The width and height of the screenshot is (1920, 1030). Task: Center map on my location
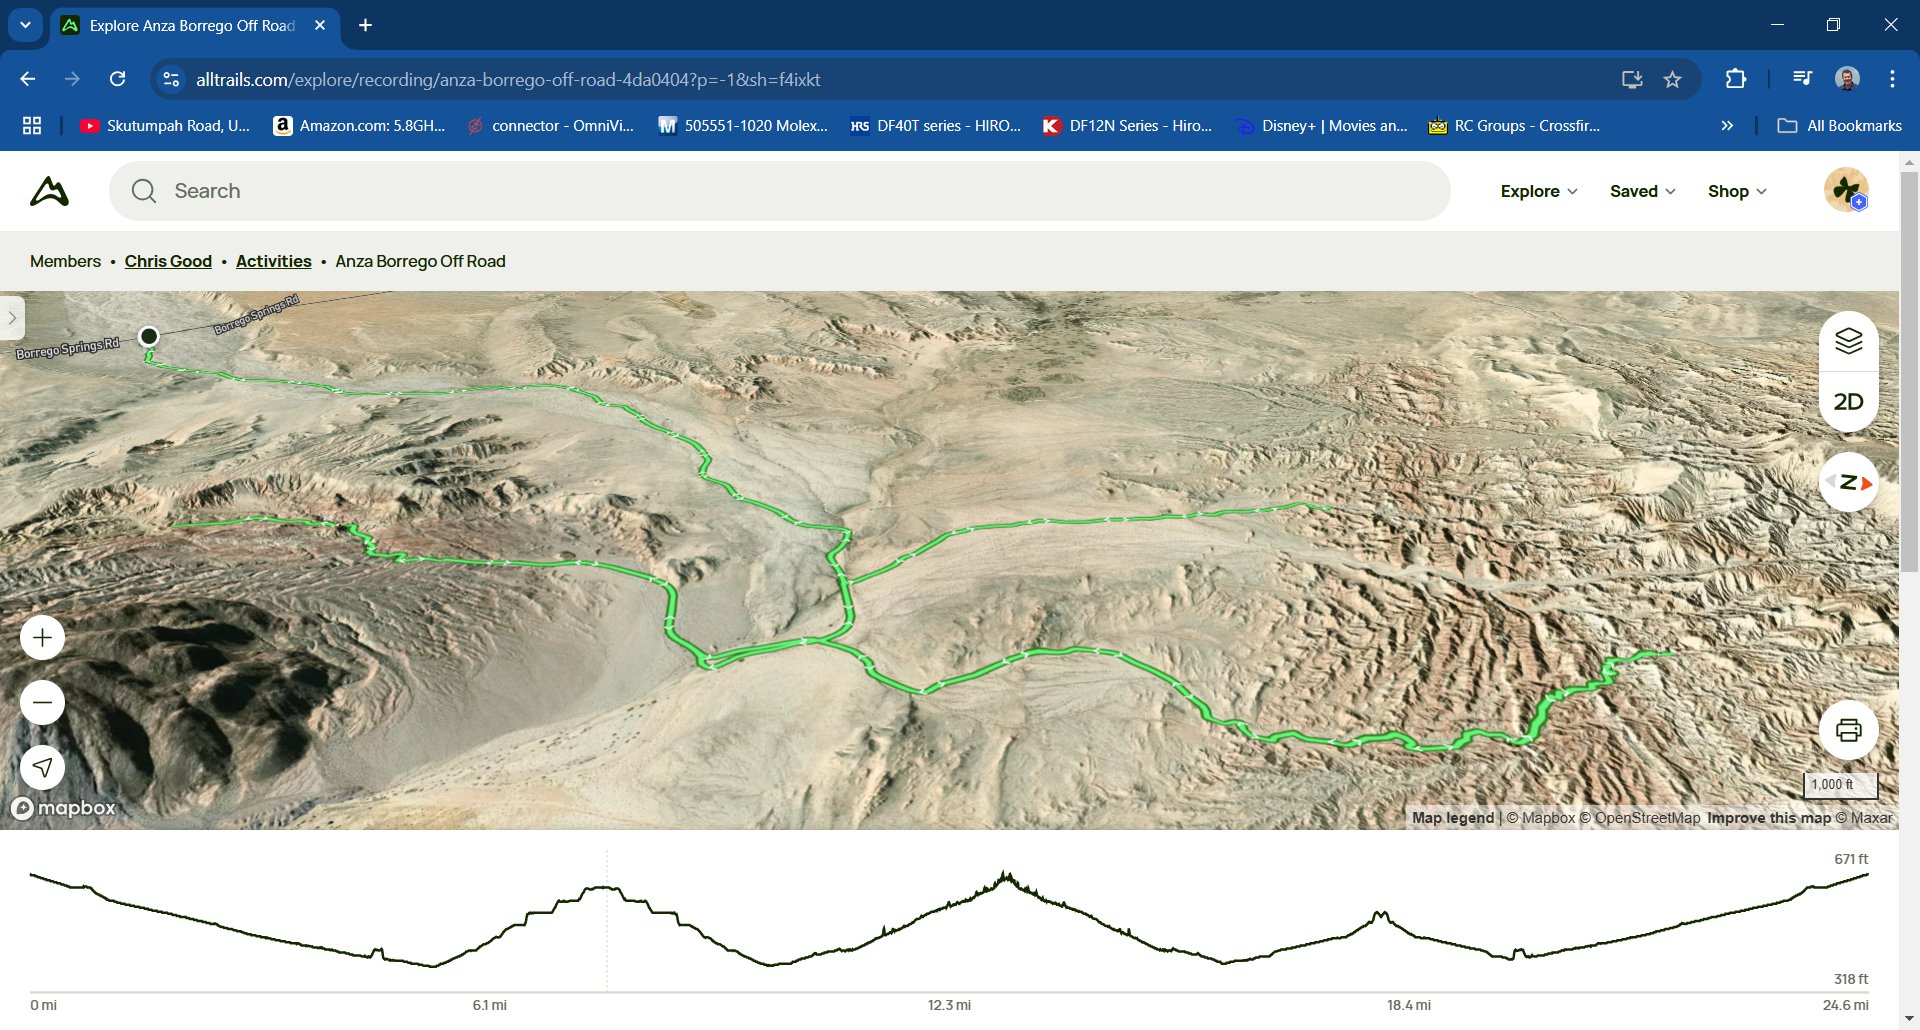pos(43,767)
